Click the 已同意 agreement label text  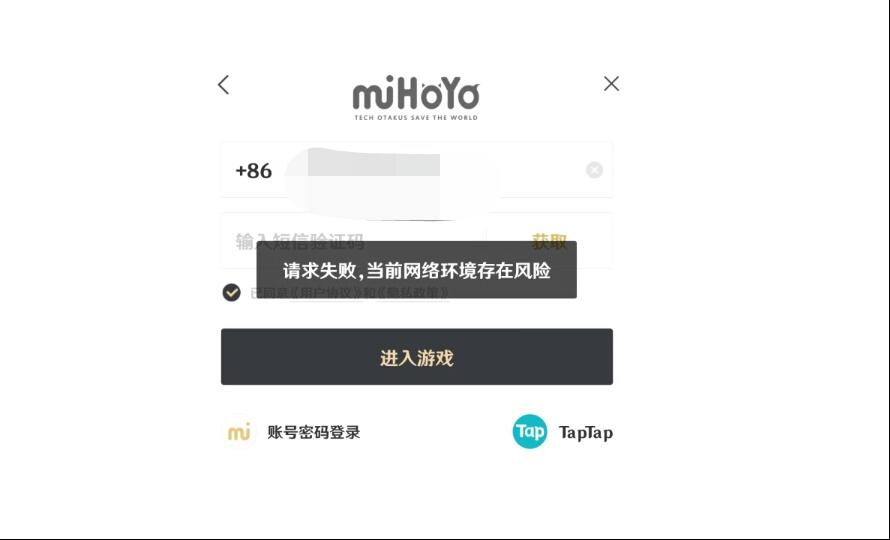269,293
